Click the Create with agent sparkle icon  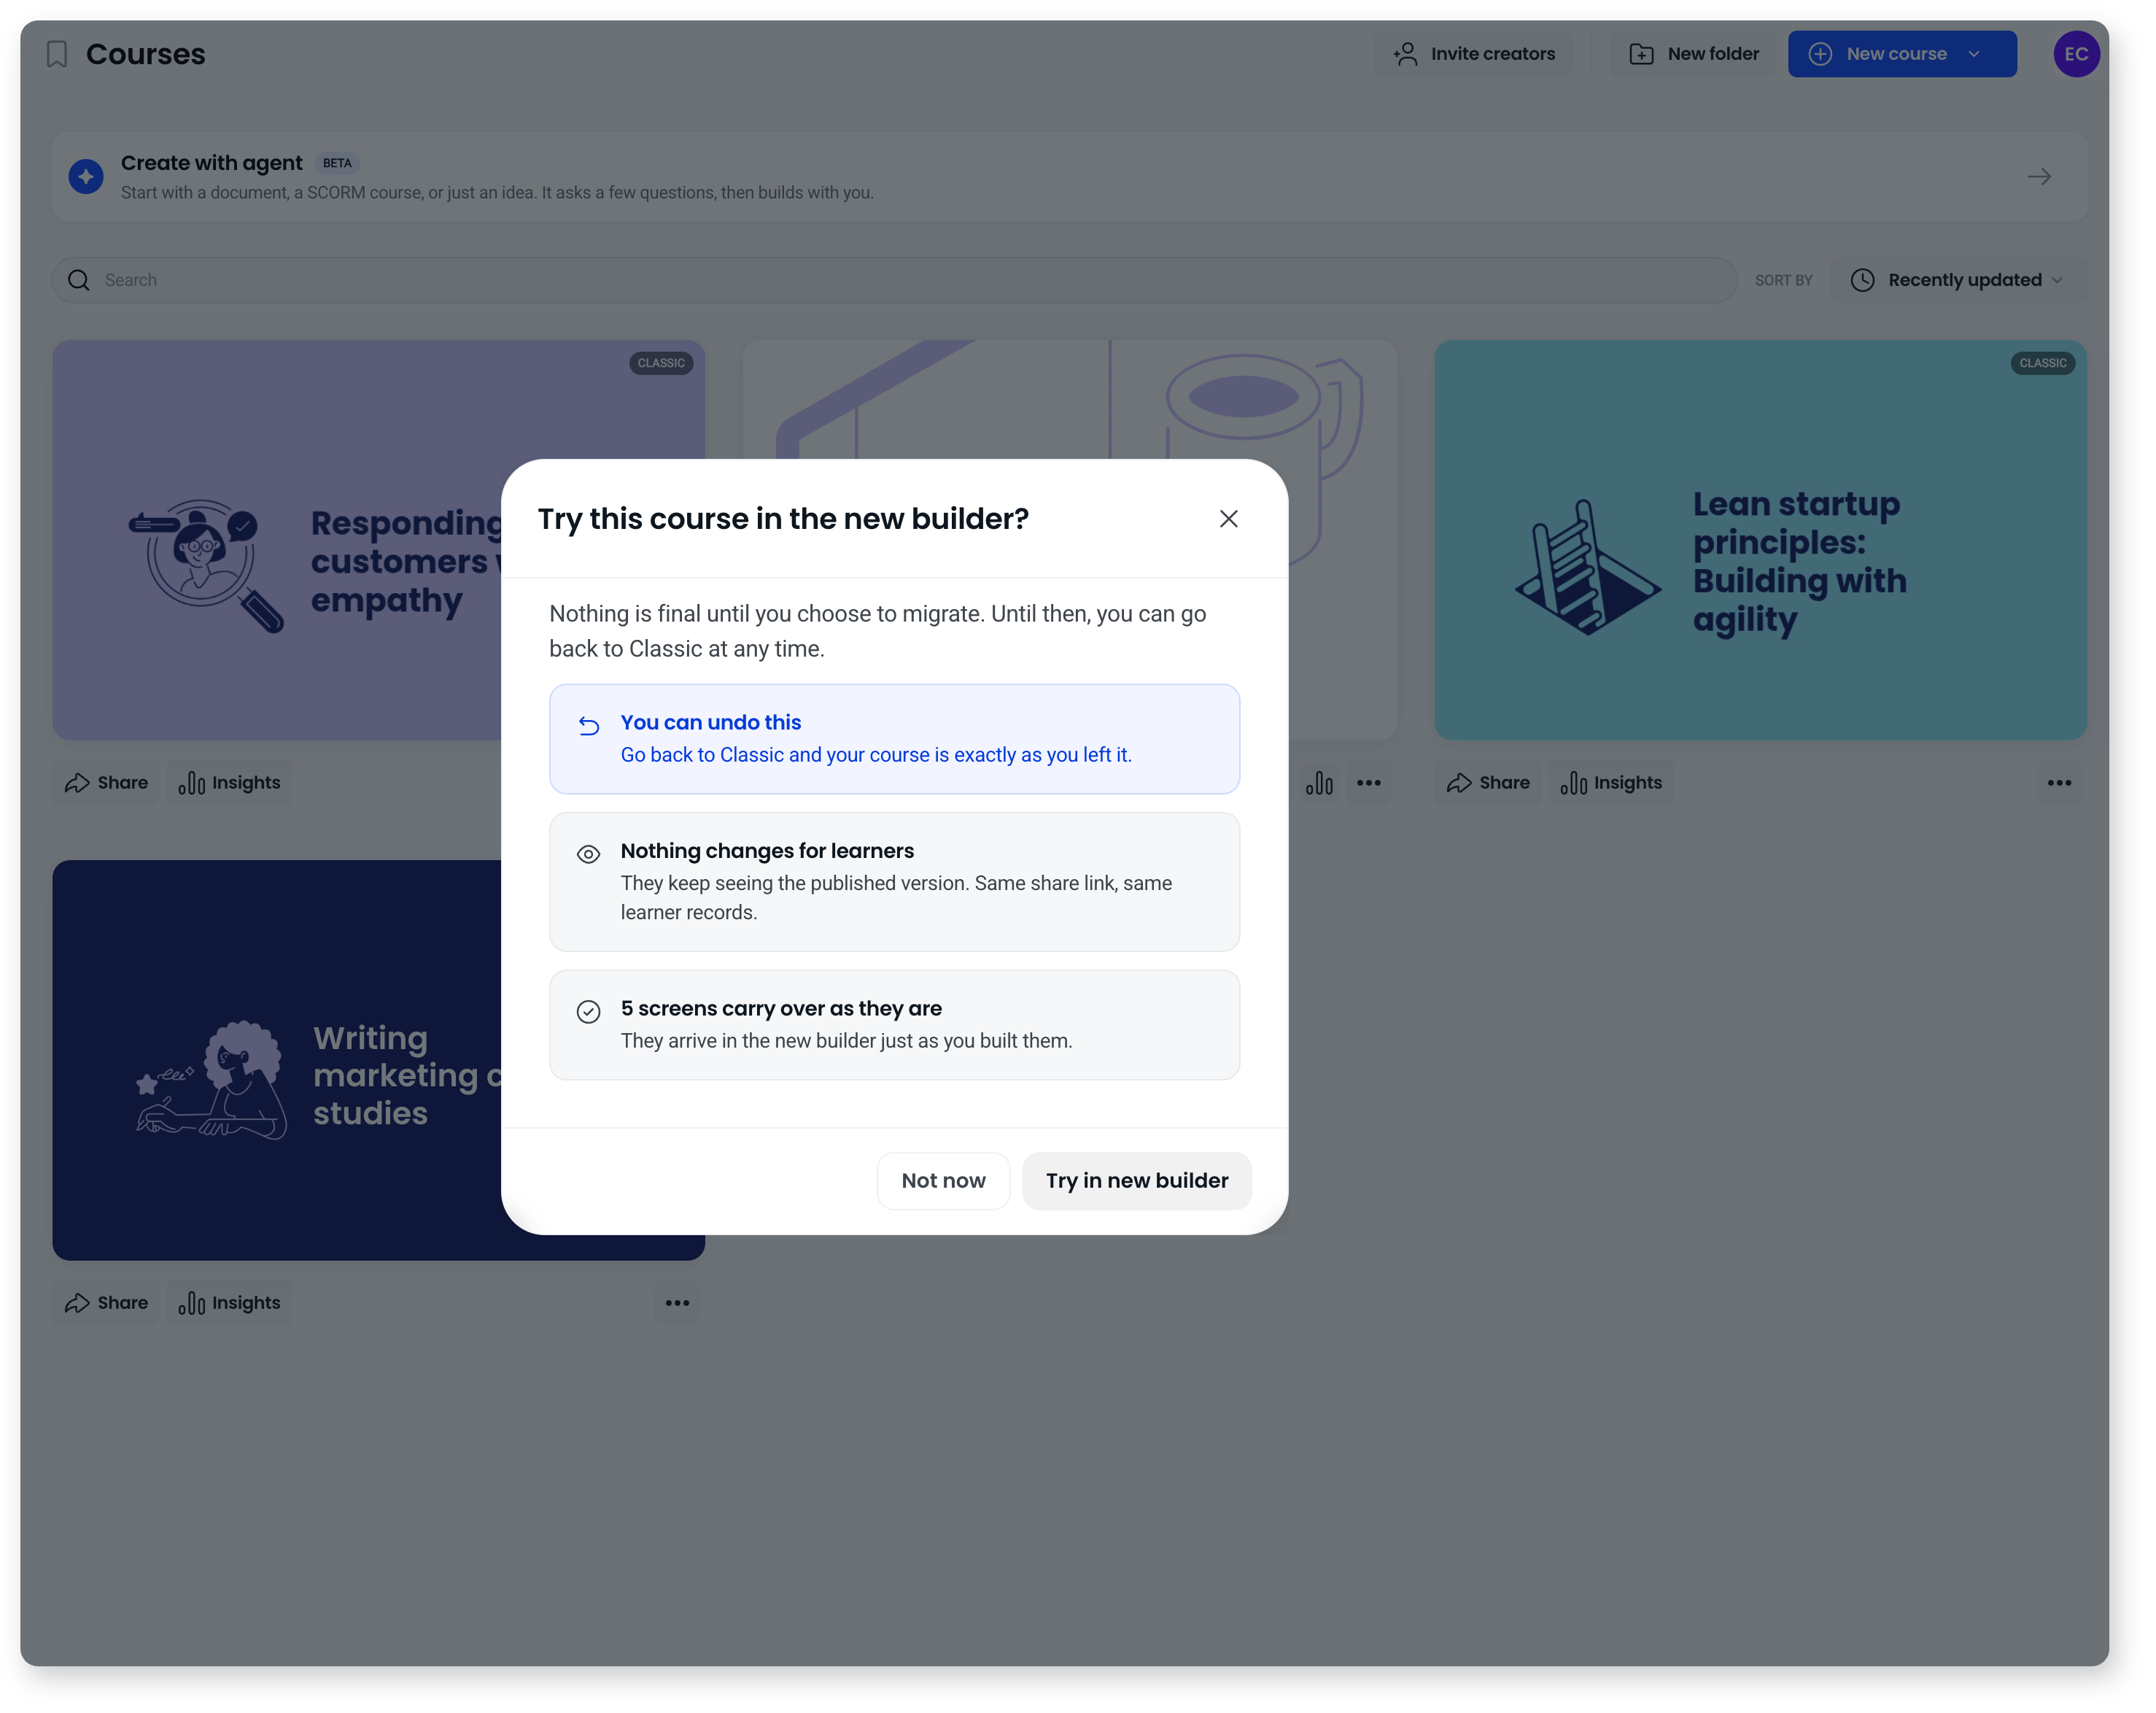tap(86, 176)
